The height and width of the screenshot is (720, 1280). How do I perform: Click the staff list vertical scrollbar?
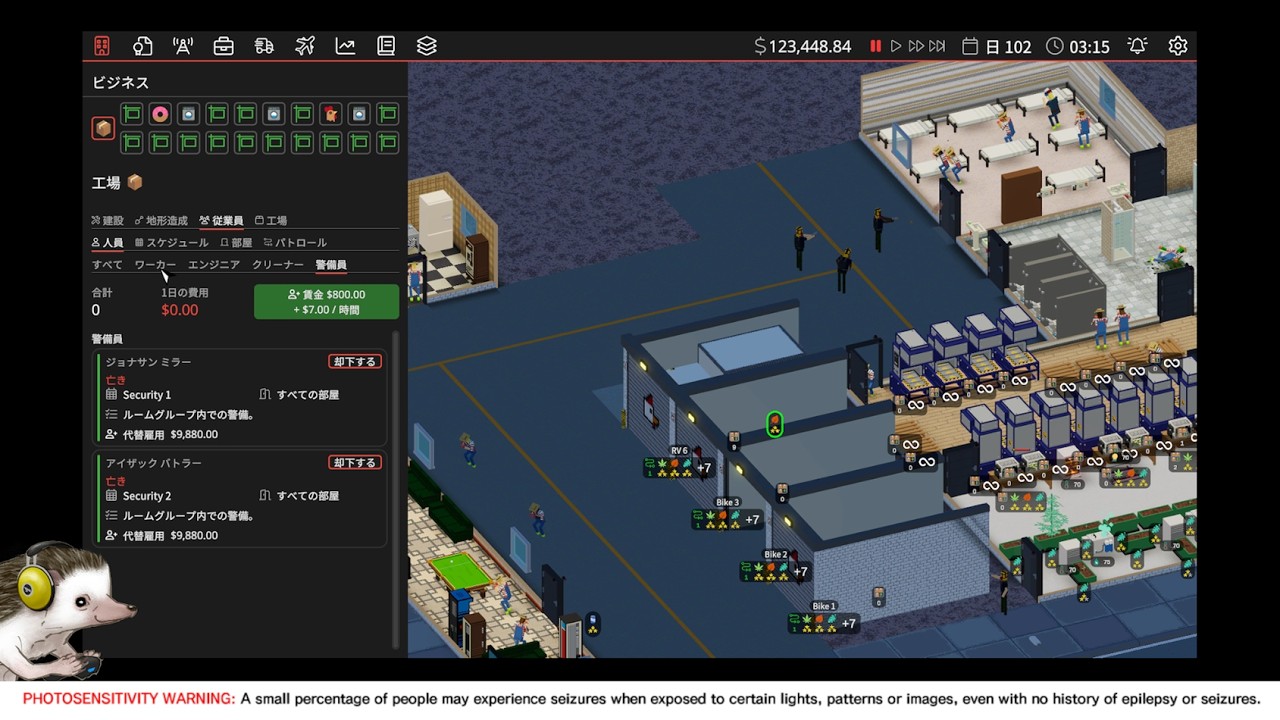point(396,490)
